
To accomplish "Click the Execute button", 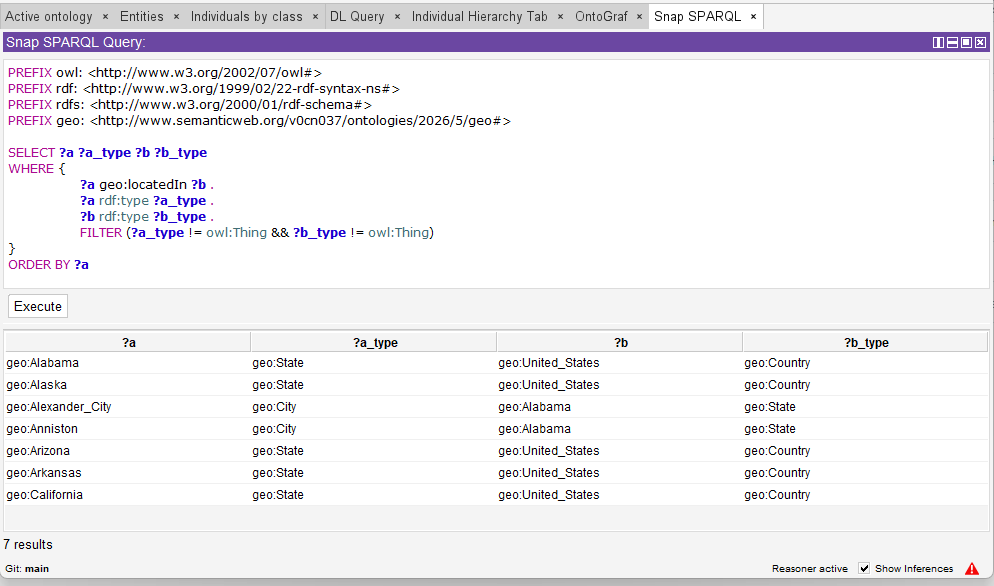I will (x=38, y=306).
